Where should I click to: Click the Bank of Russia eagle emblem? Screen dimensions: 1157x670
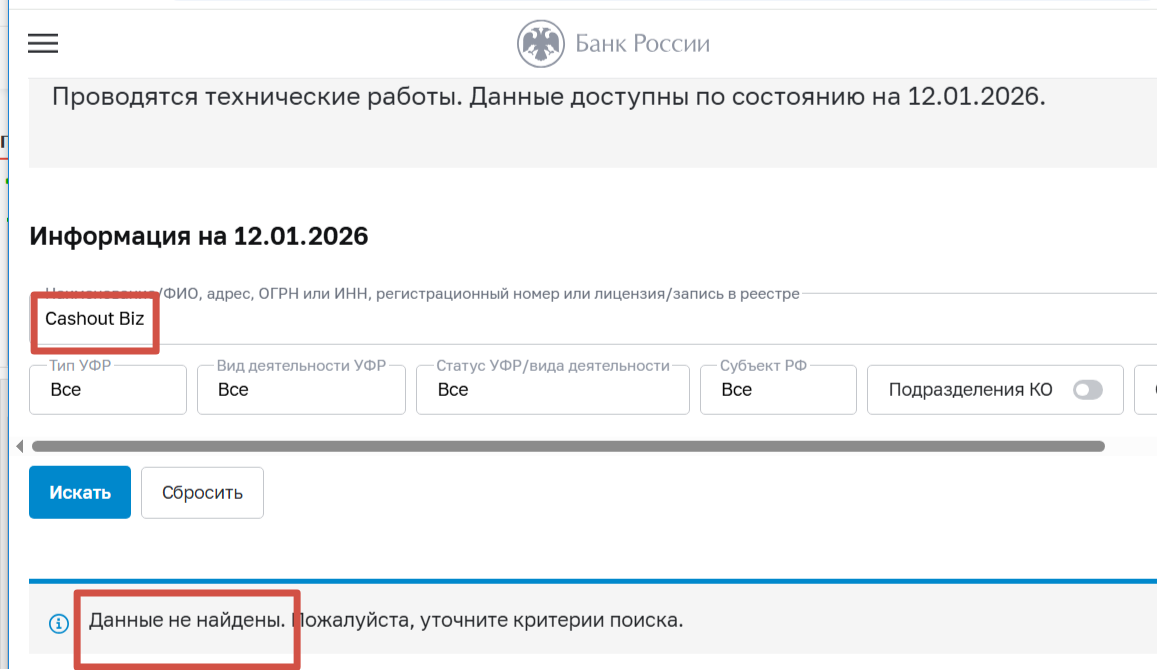click(541, 44)
